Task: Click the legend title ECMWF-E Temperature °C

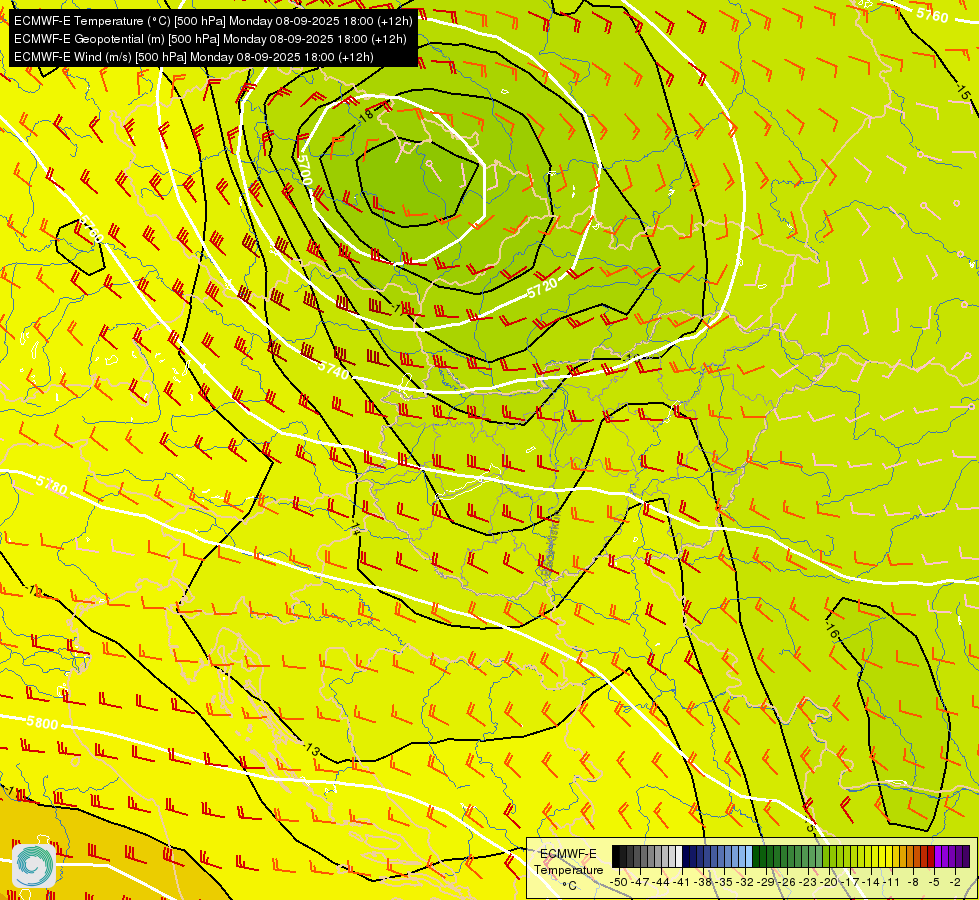Action: 569,869
